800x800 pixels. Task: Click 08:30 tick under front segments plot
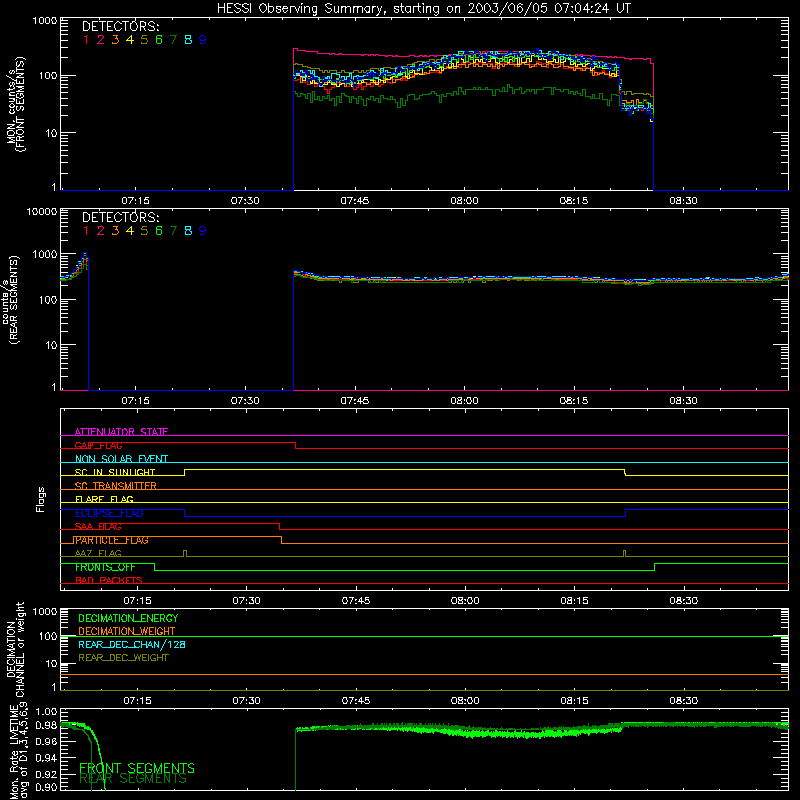(683, 201)
